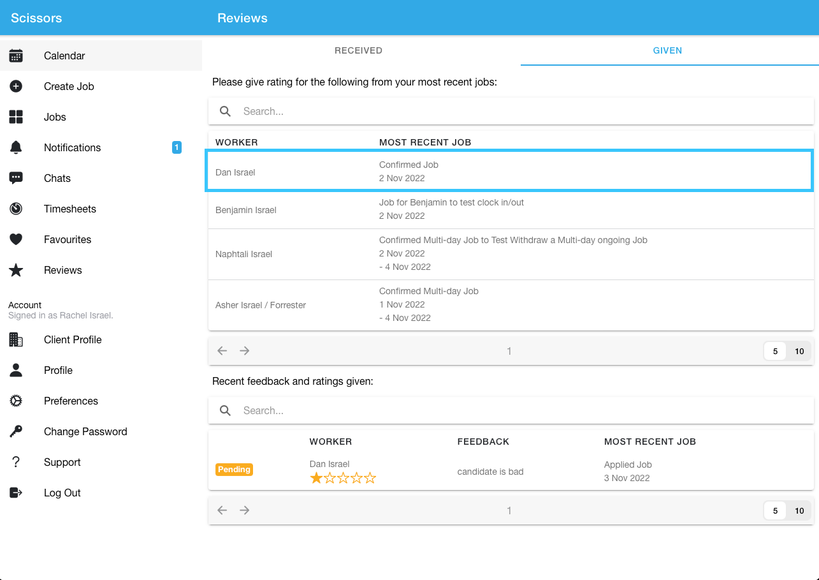This screenshot has width=819, height=580.
Task: Open the Notifications menu item
Action: point(101,147)
